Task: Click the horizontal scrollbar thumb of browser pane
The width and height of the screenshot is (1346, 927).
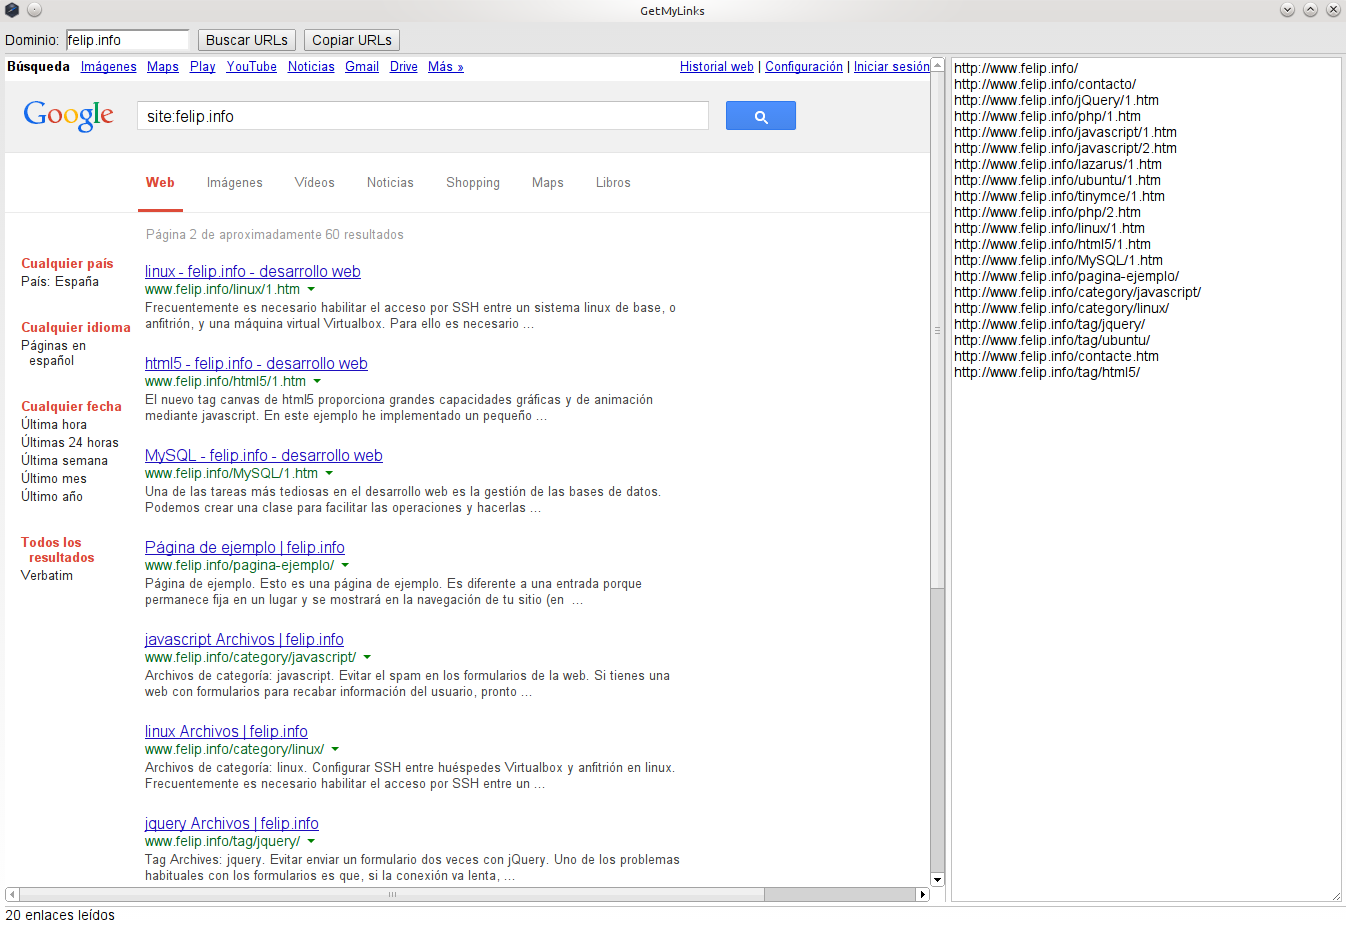Action: (392, 894)
